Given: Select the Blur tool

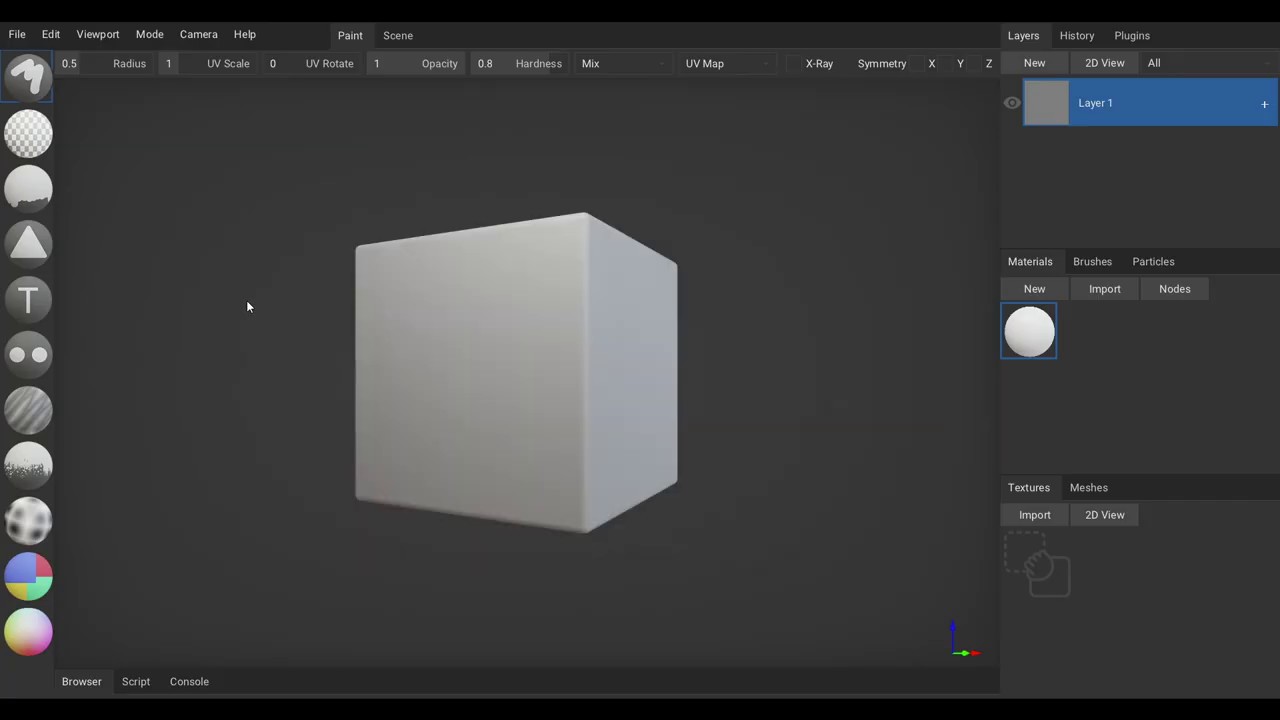Looking at the screenshot, I should point(28,410).
